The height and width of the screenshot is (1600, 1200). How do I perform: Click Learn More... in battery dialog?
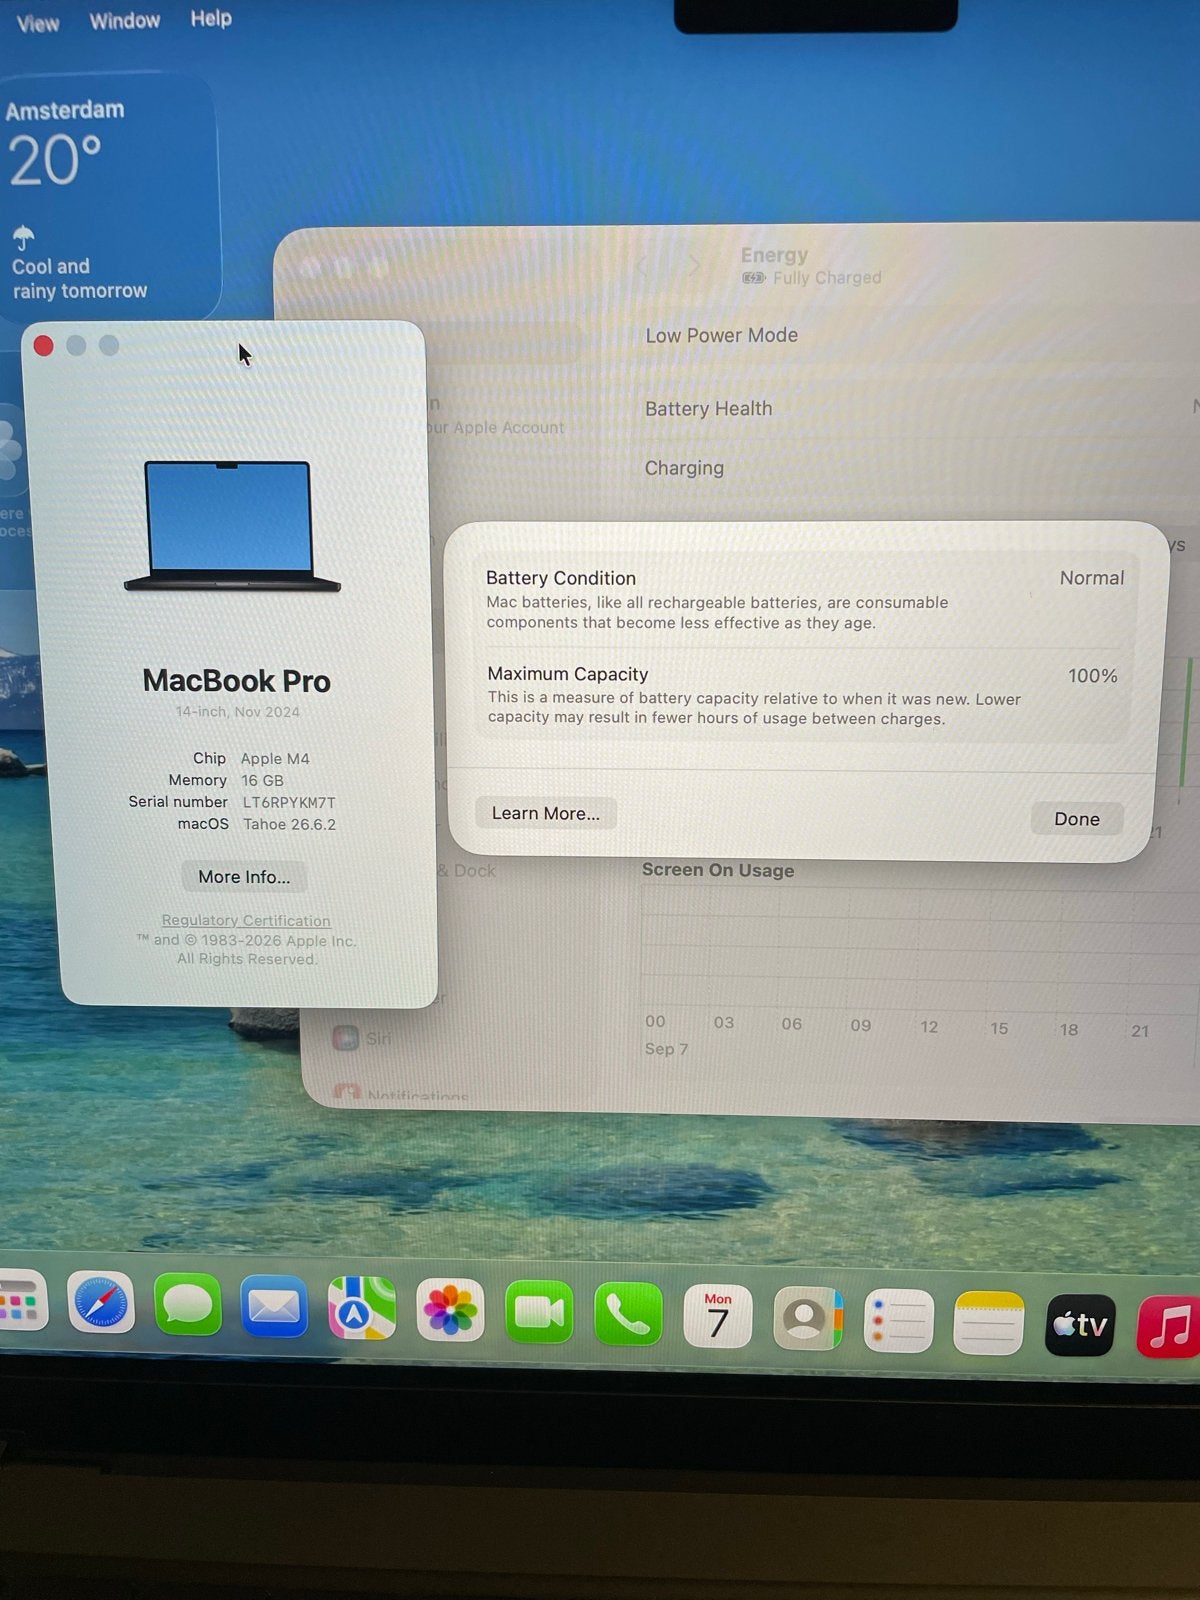546,813
